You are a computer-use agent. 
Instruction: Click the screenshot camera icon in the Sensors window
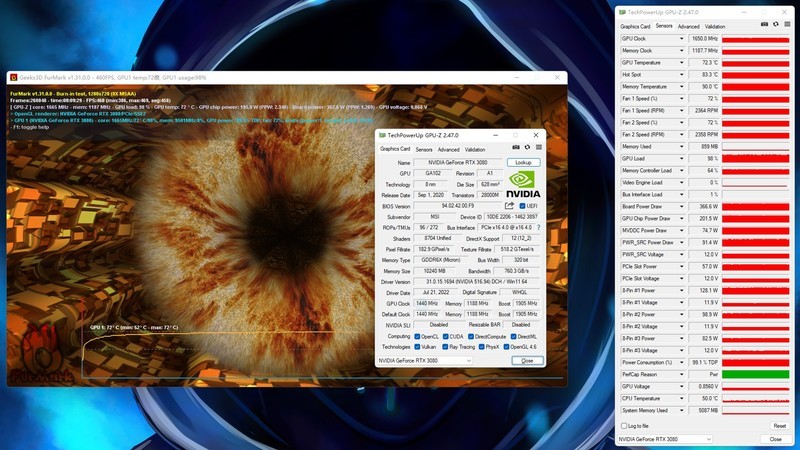pyautogui.click(x=764, y=26)
